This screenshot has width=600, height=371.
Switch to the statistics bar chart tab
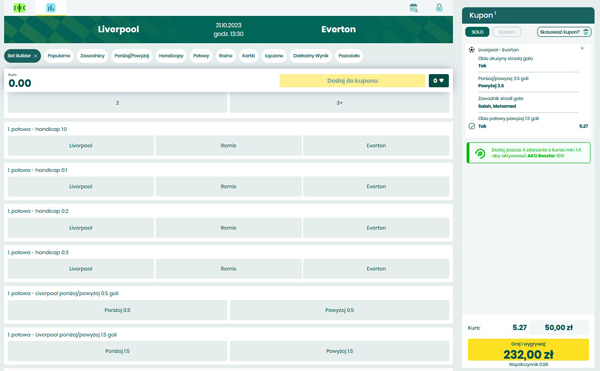[x=51, y=8]
